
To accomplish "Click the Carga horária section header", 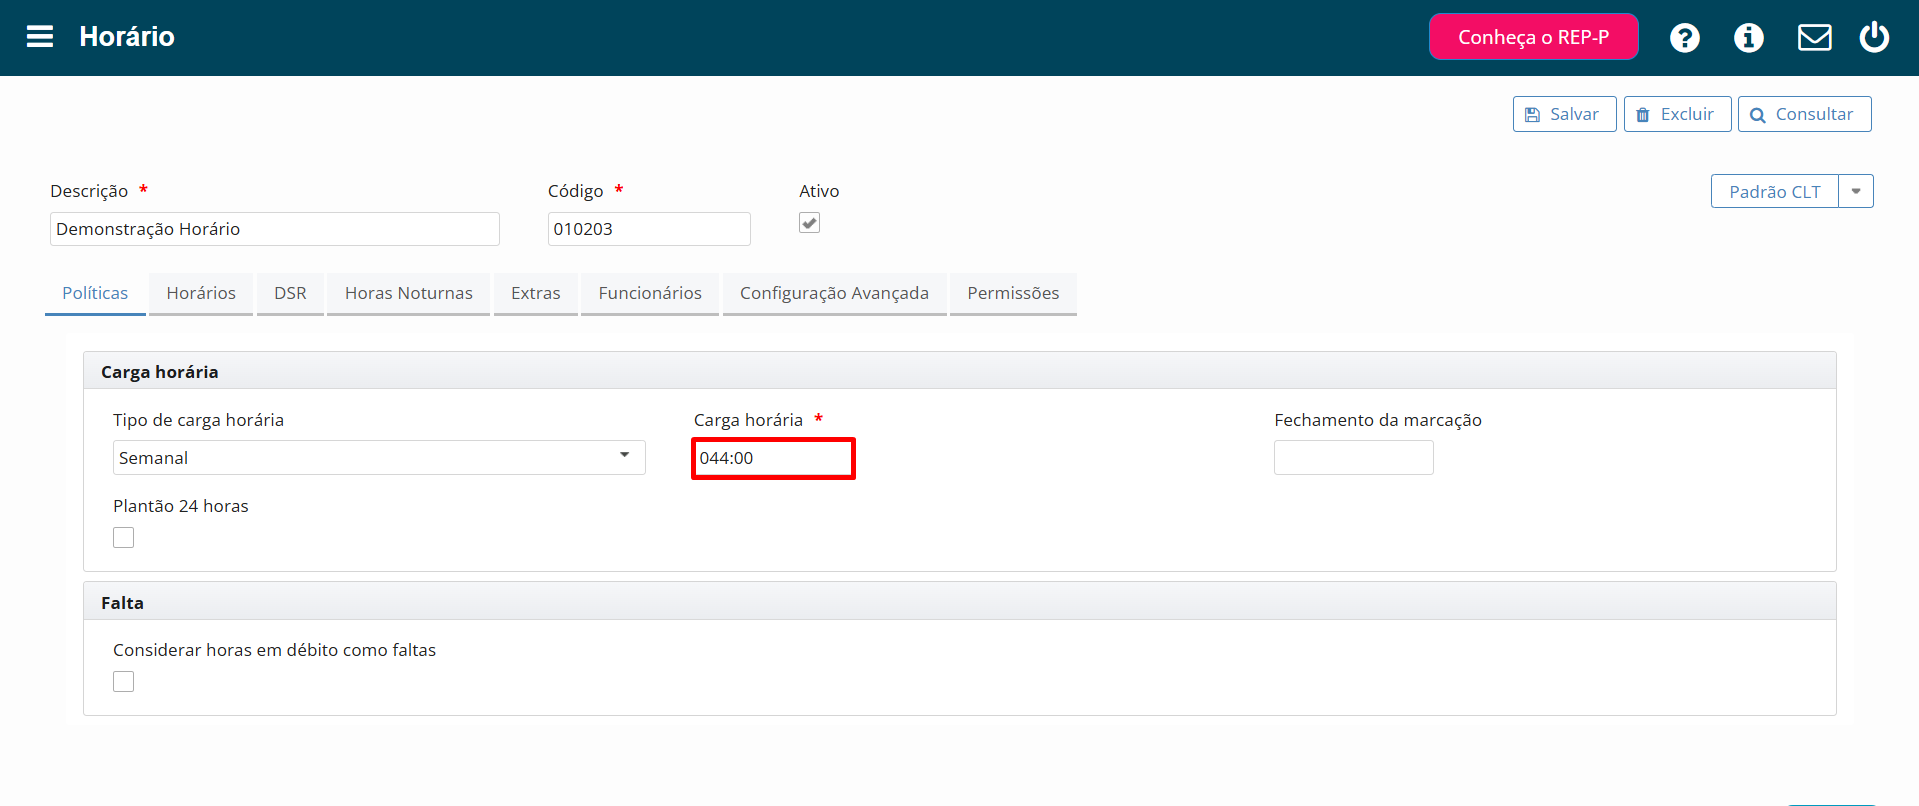I will [960, 371].
